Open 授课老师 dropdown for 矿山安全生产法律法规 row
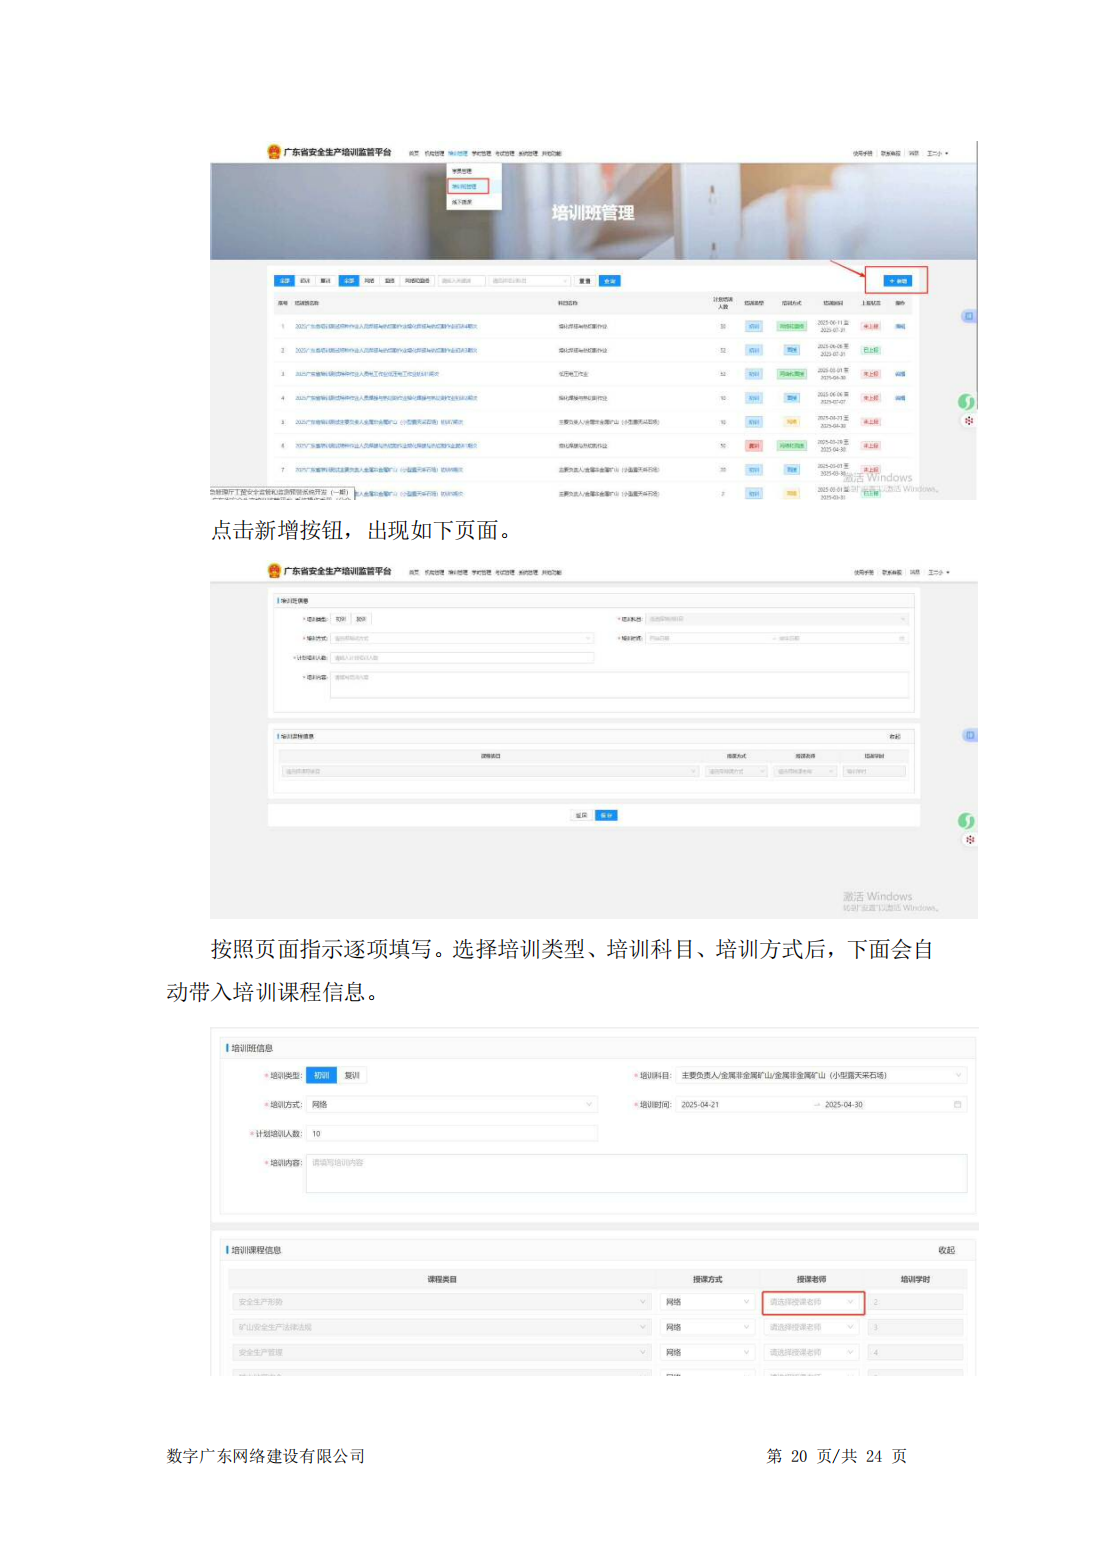Image resolution: width=1102 pixels, height=1559 pixels. click(x=812, y=1327)
